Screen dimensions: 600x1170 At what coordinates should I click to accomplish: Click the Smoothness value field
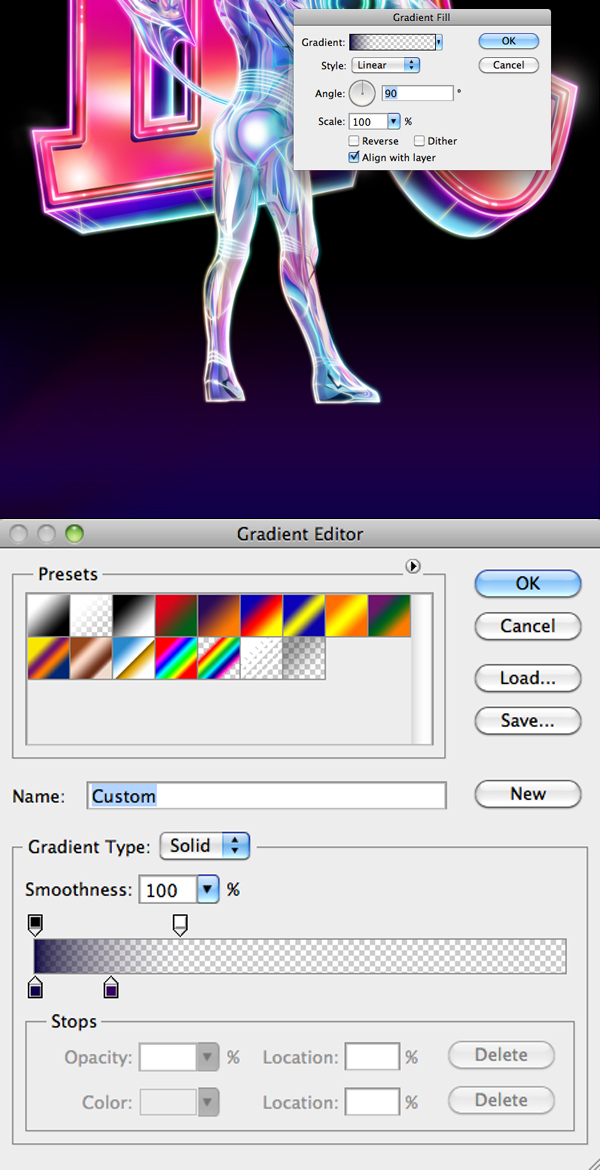[169, 889]
